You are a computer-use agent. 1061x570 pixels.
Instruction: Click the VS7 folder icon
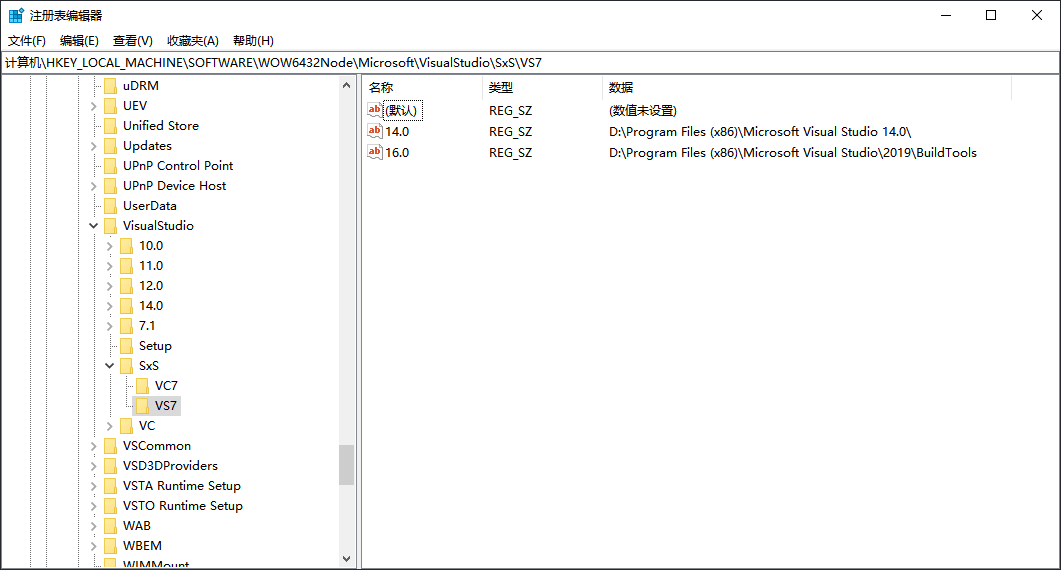[142, 405]
